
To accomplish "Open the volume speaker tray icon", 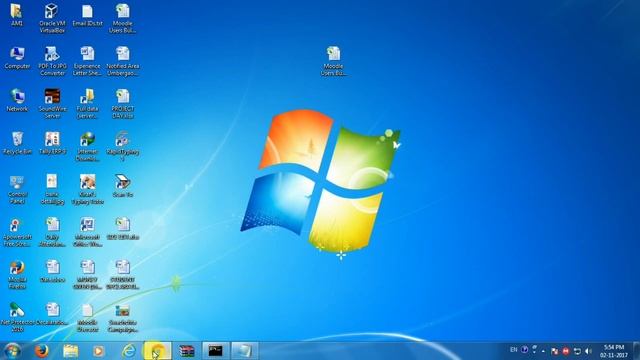I will coord(588,351).
